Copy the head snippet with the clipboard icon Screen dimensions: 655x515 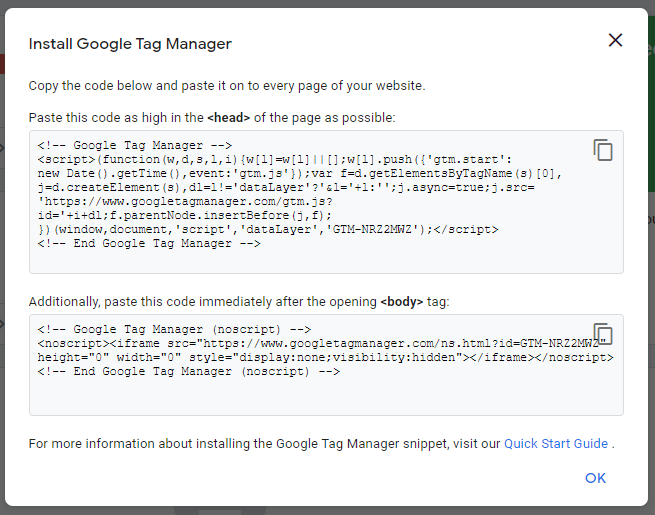(603, 150)
